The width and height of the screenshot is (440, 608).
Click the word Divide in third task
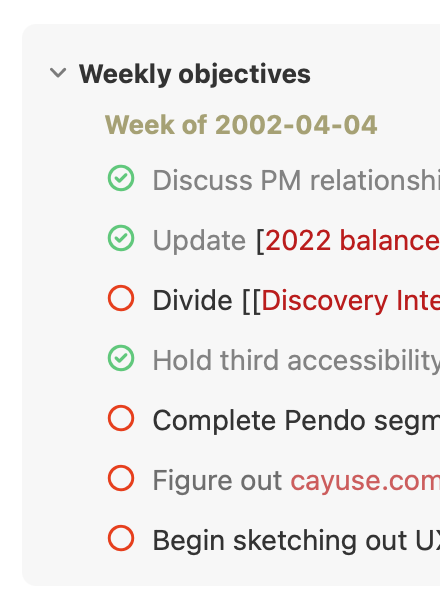[x=192, y=301]
